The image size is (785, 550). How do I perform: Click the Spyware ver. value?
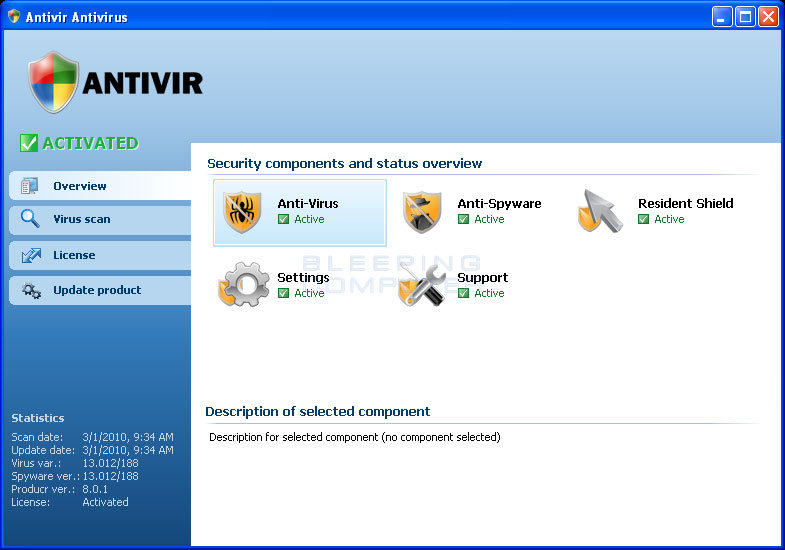110,476
